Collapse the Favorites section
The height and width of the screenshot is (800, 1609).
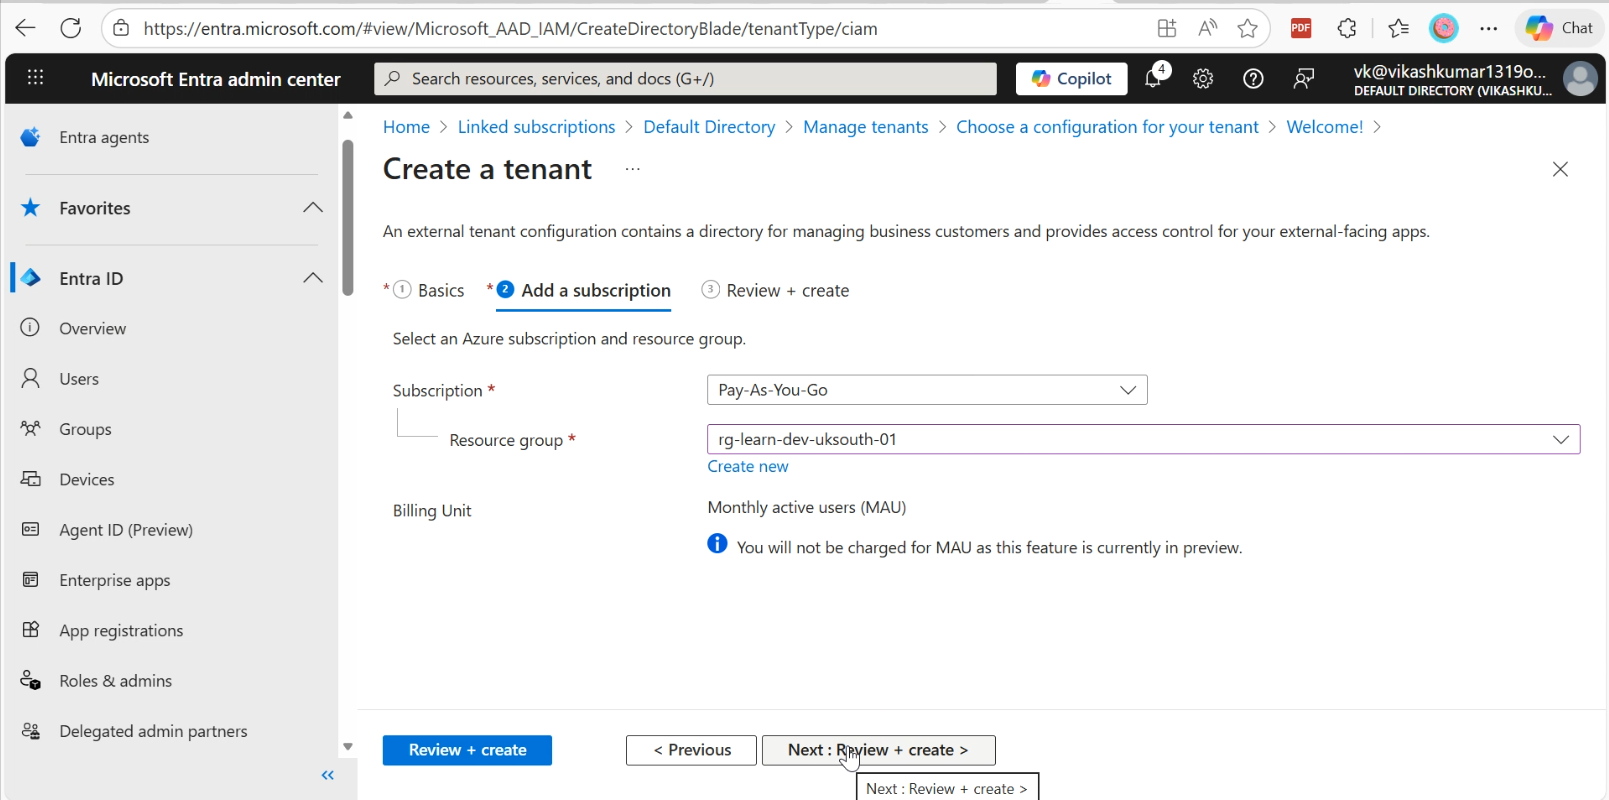click(x=312, y=208)
